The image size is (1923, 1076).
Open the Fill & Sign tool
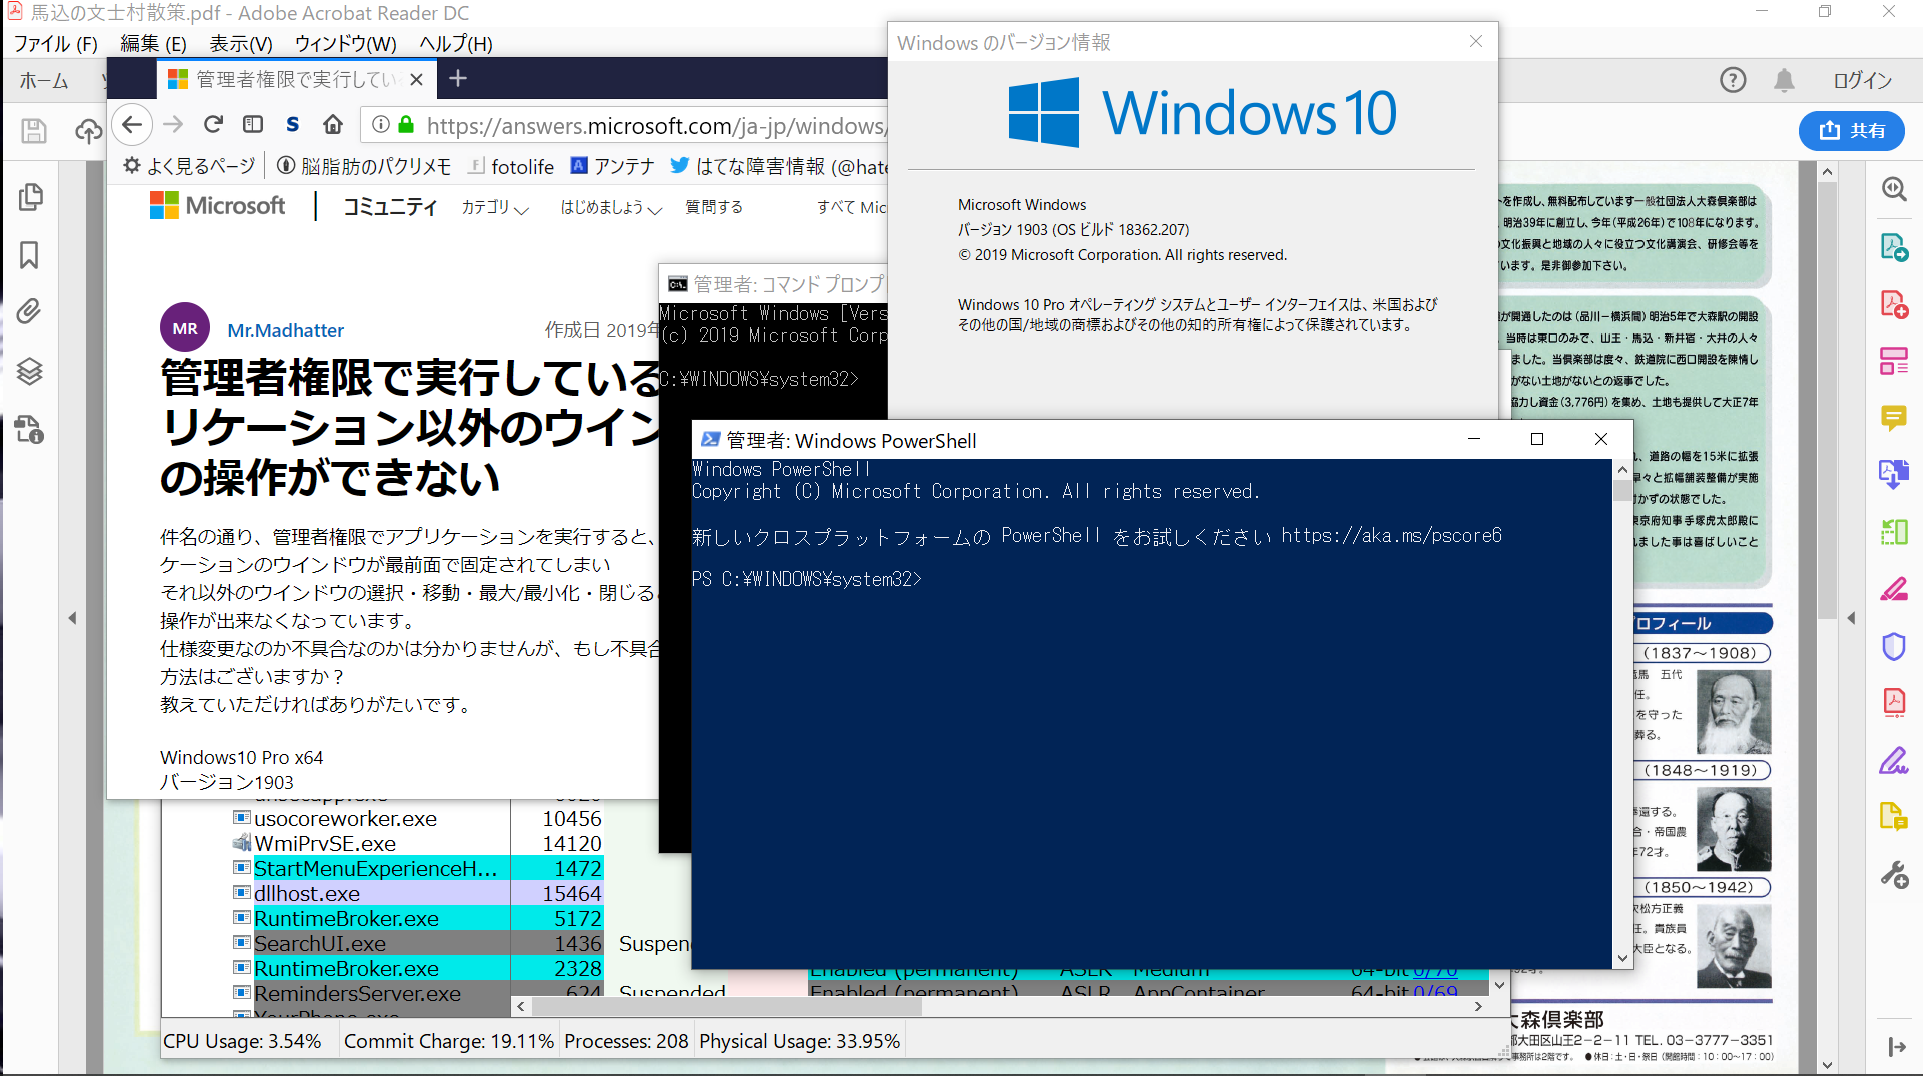pos(1894,760)
